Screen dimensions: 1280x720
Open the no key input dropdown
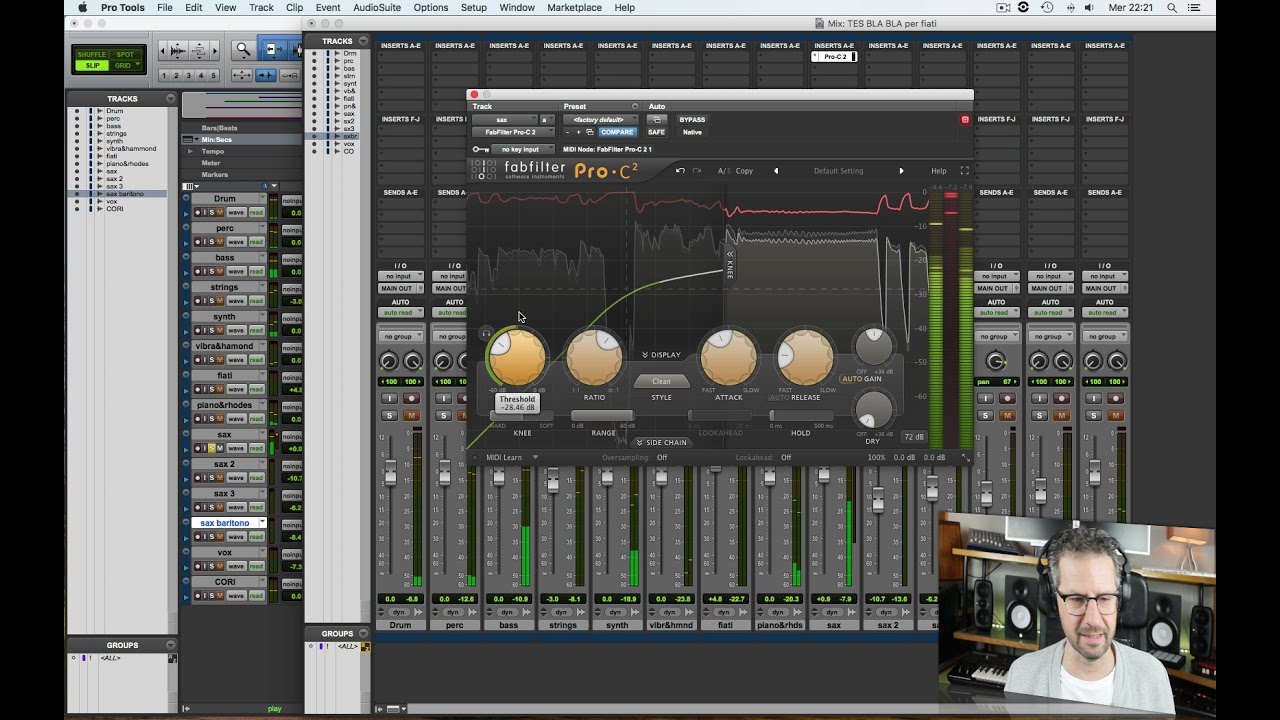point(523,149)
